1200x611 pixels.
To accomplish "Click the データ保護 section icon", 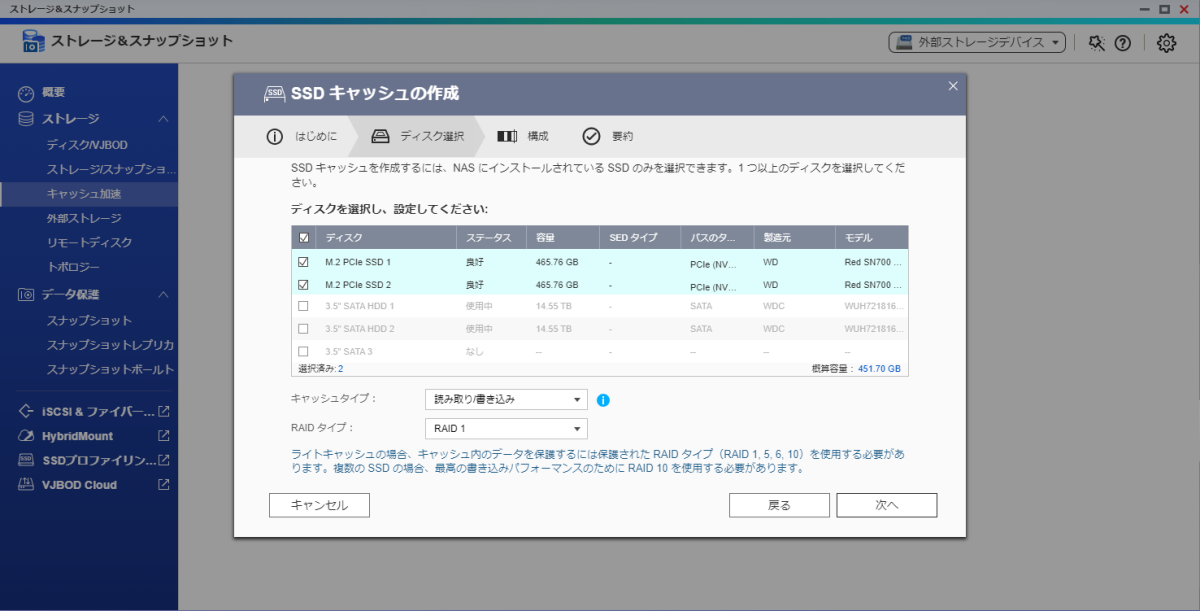I will pos(27,295).
